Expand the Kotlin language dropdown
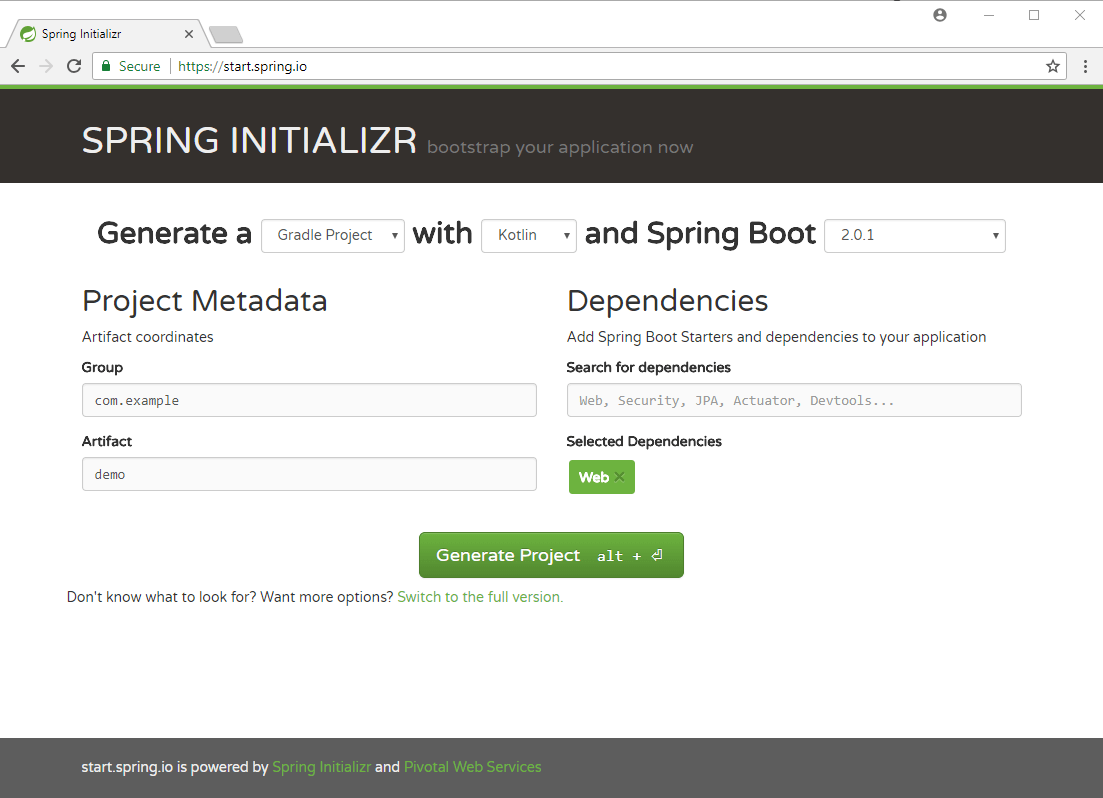This screenshot has width=1103, height=798. pos(528,236)
